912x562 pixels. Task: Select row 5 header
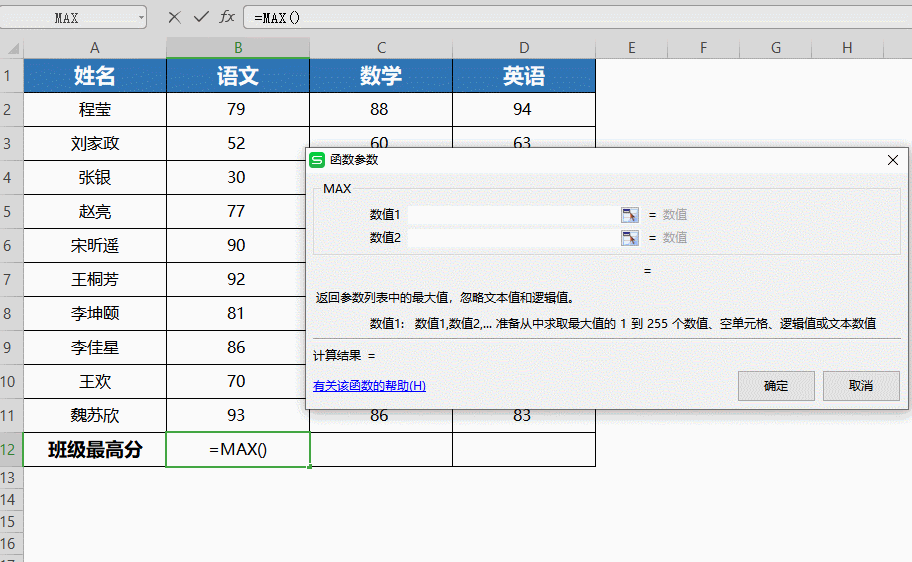point(12,211)
